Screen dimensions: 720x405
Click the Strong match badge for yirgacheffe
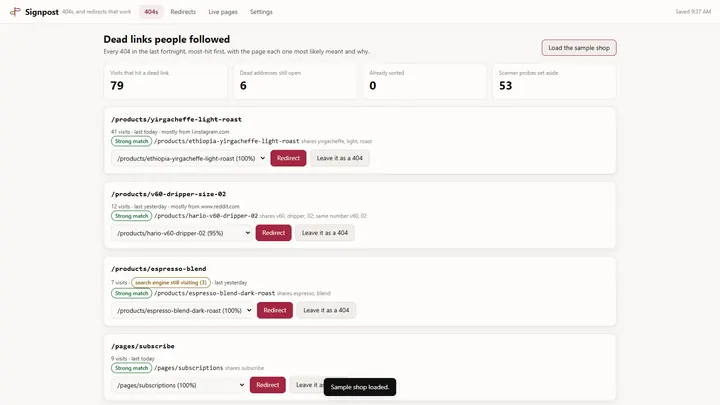pyautogui.click(x=131, y=141)
